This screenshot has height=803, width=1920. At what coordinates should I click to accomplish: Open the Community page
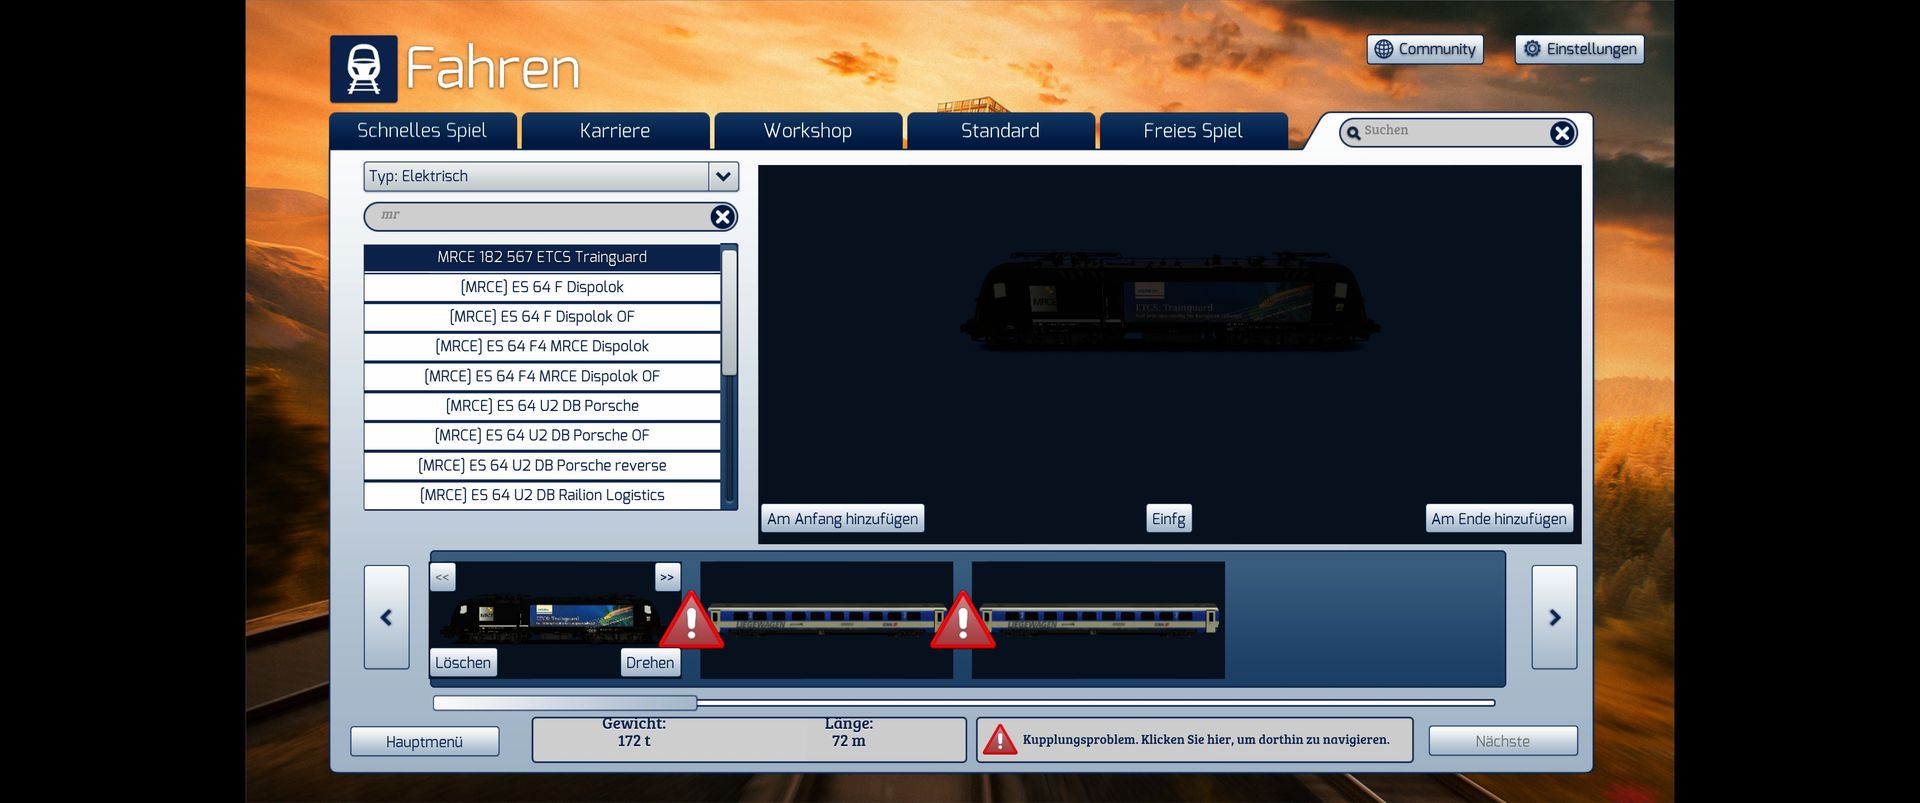click(1425, 49)
